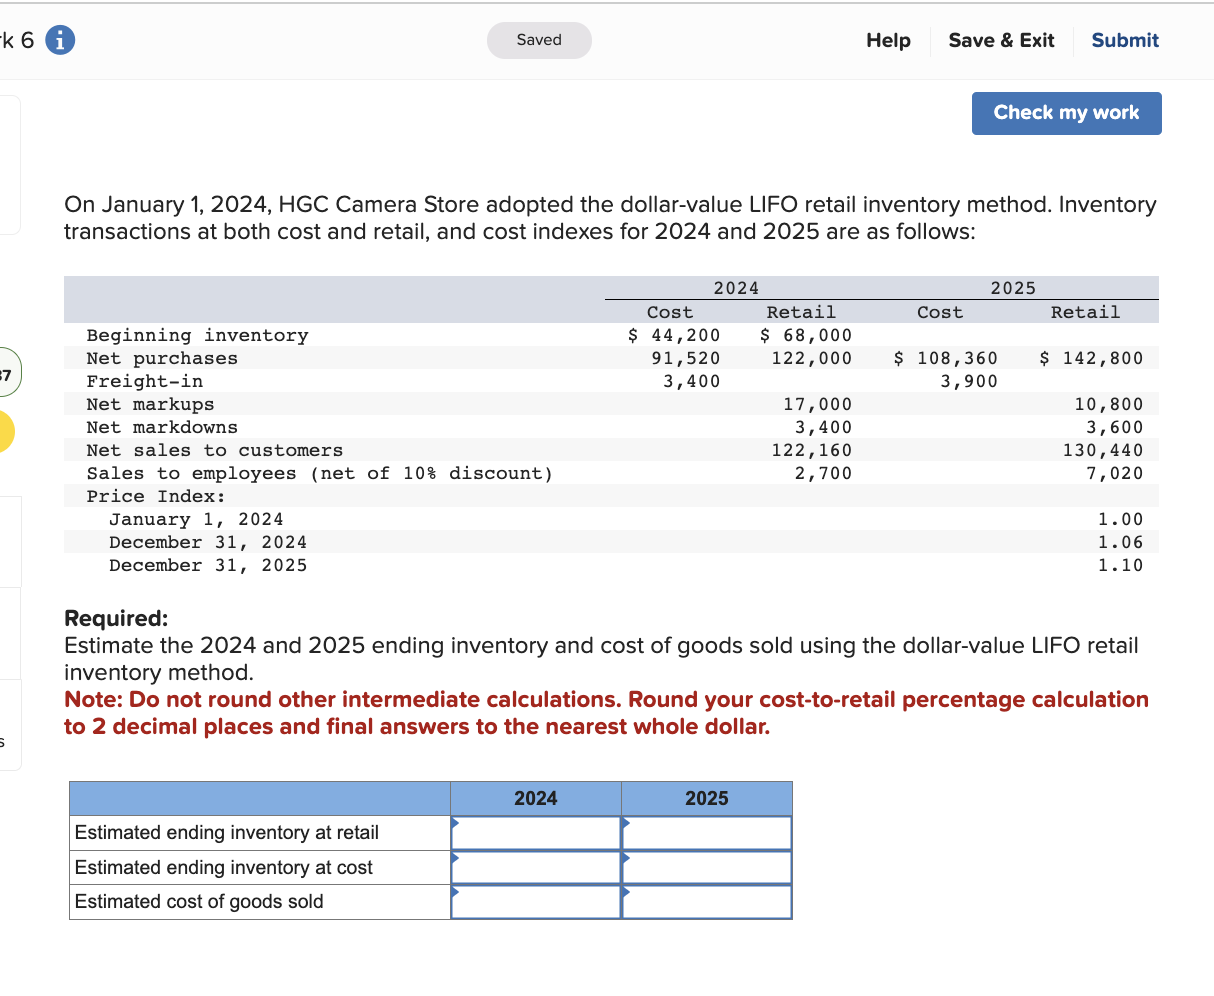Click the 10,800 net markups value
The height and width of the screenshot is (996, 1214).
tap(1109, 404)
